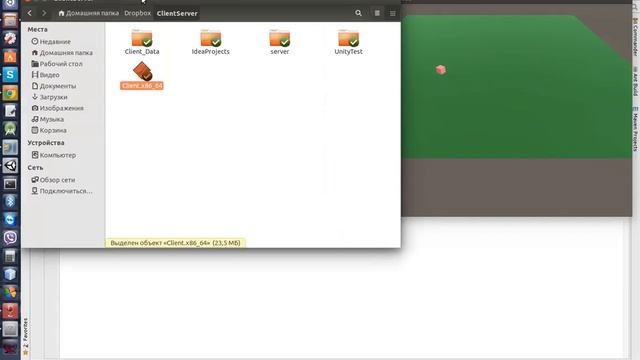Open text editor from the dock
The image size is (640, 360).
pyautogui.click(x=10, y=111)
